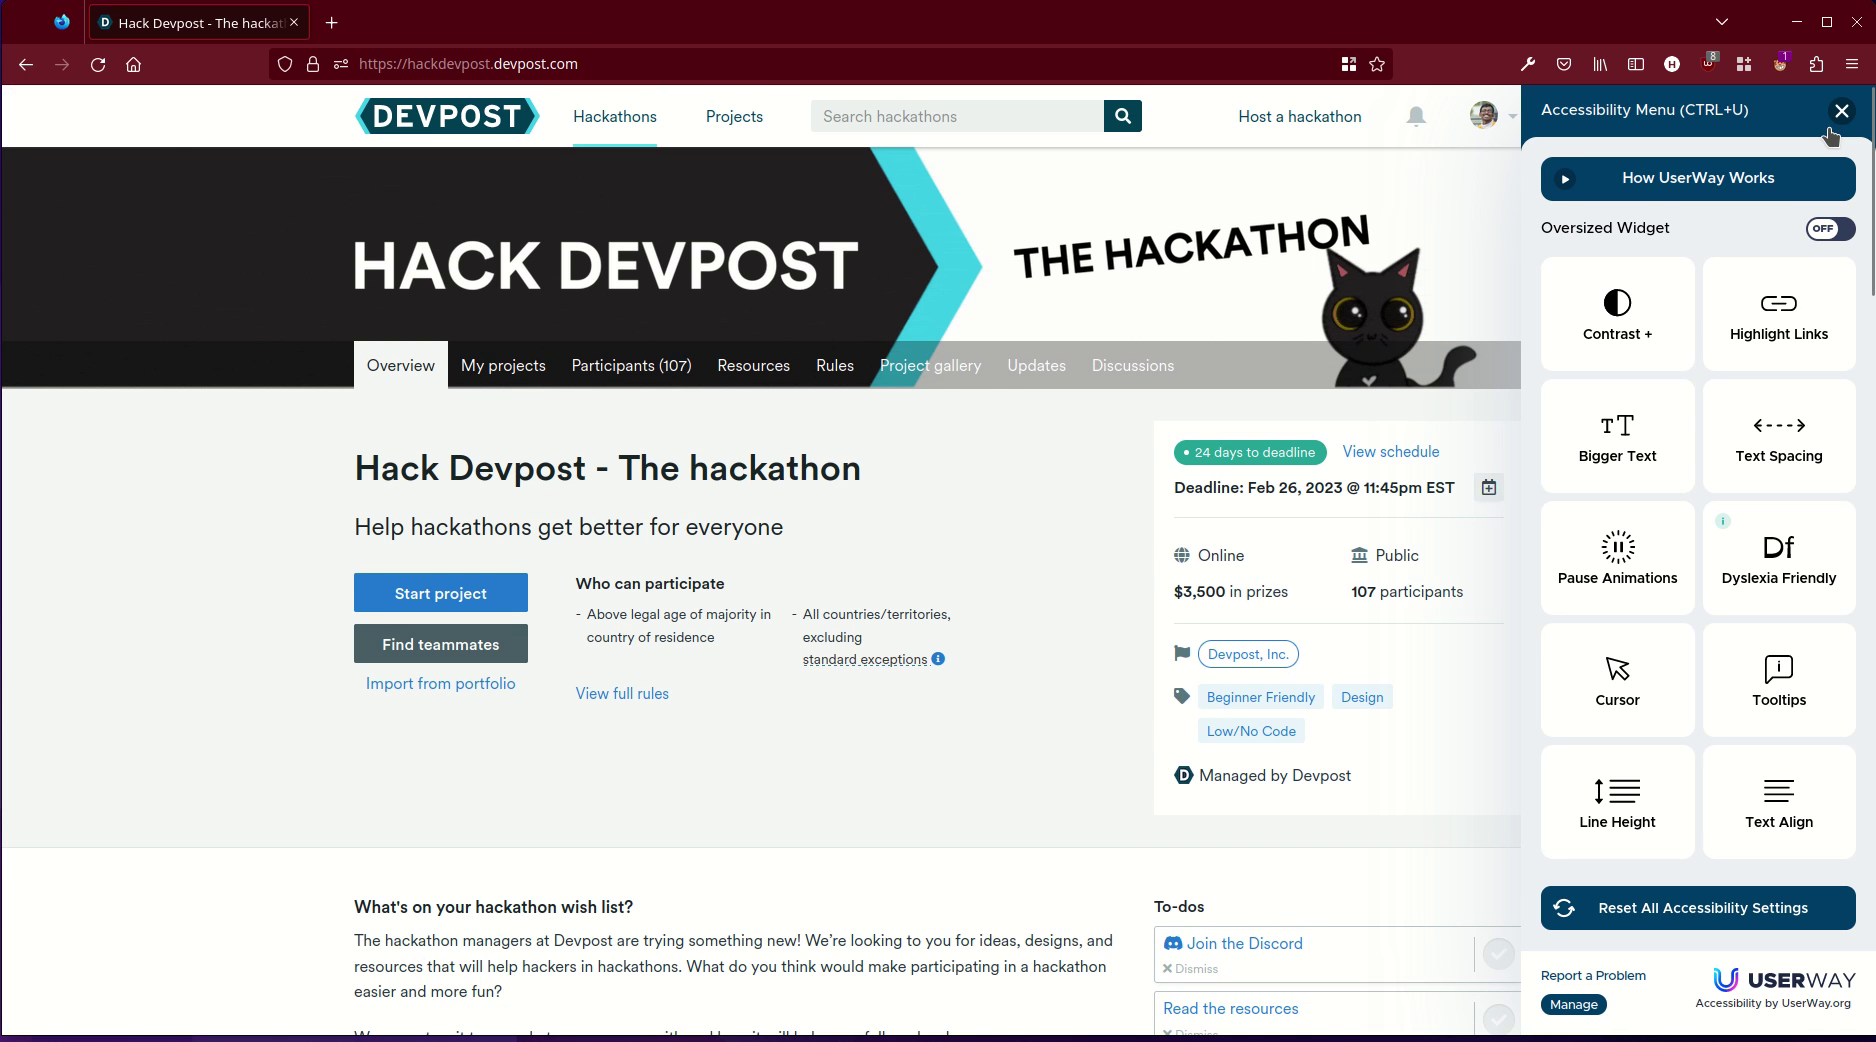Image resolution: width=1876 pixels, height=1042 pixels.
Task: Open the Participants (107) tab
Action: click(x=631, y=365)
